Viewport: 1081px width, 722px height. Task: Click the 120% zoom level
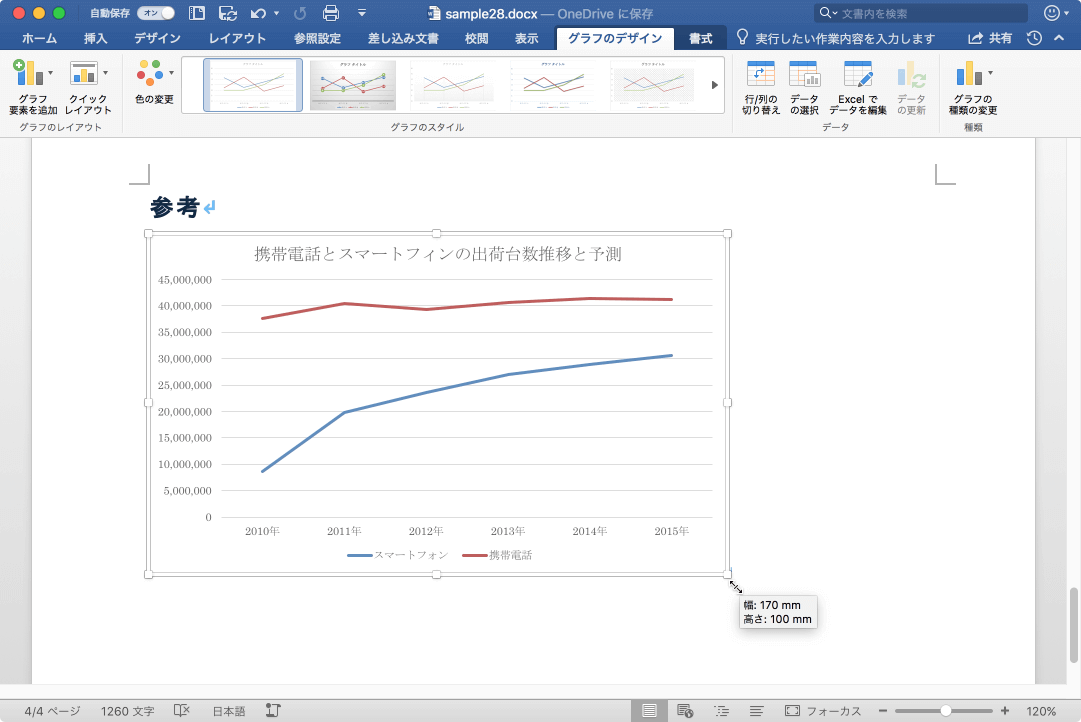click(x=1041, y=711)
